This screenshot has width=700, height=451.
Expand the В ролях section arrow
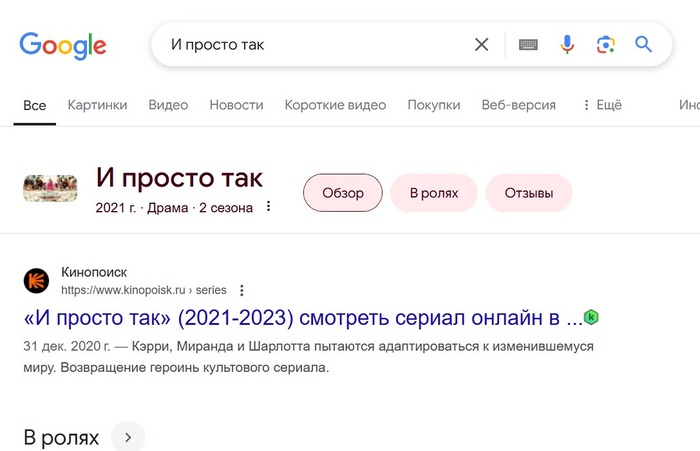click(128, 437)
